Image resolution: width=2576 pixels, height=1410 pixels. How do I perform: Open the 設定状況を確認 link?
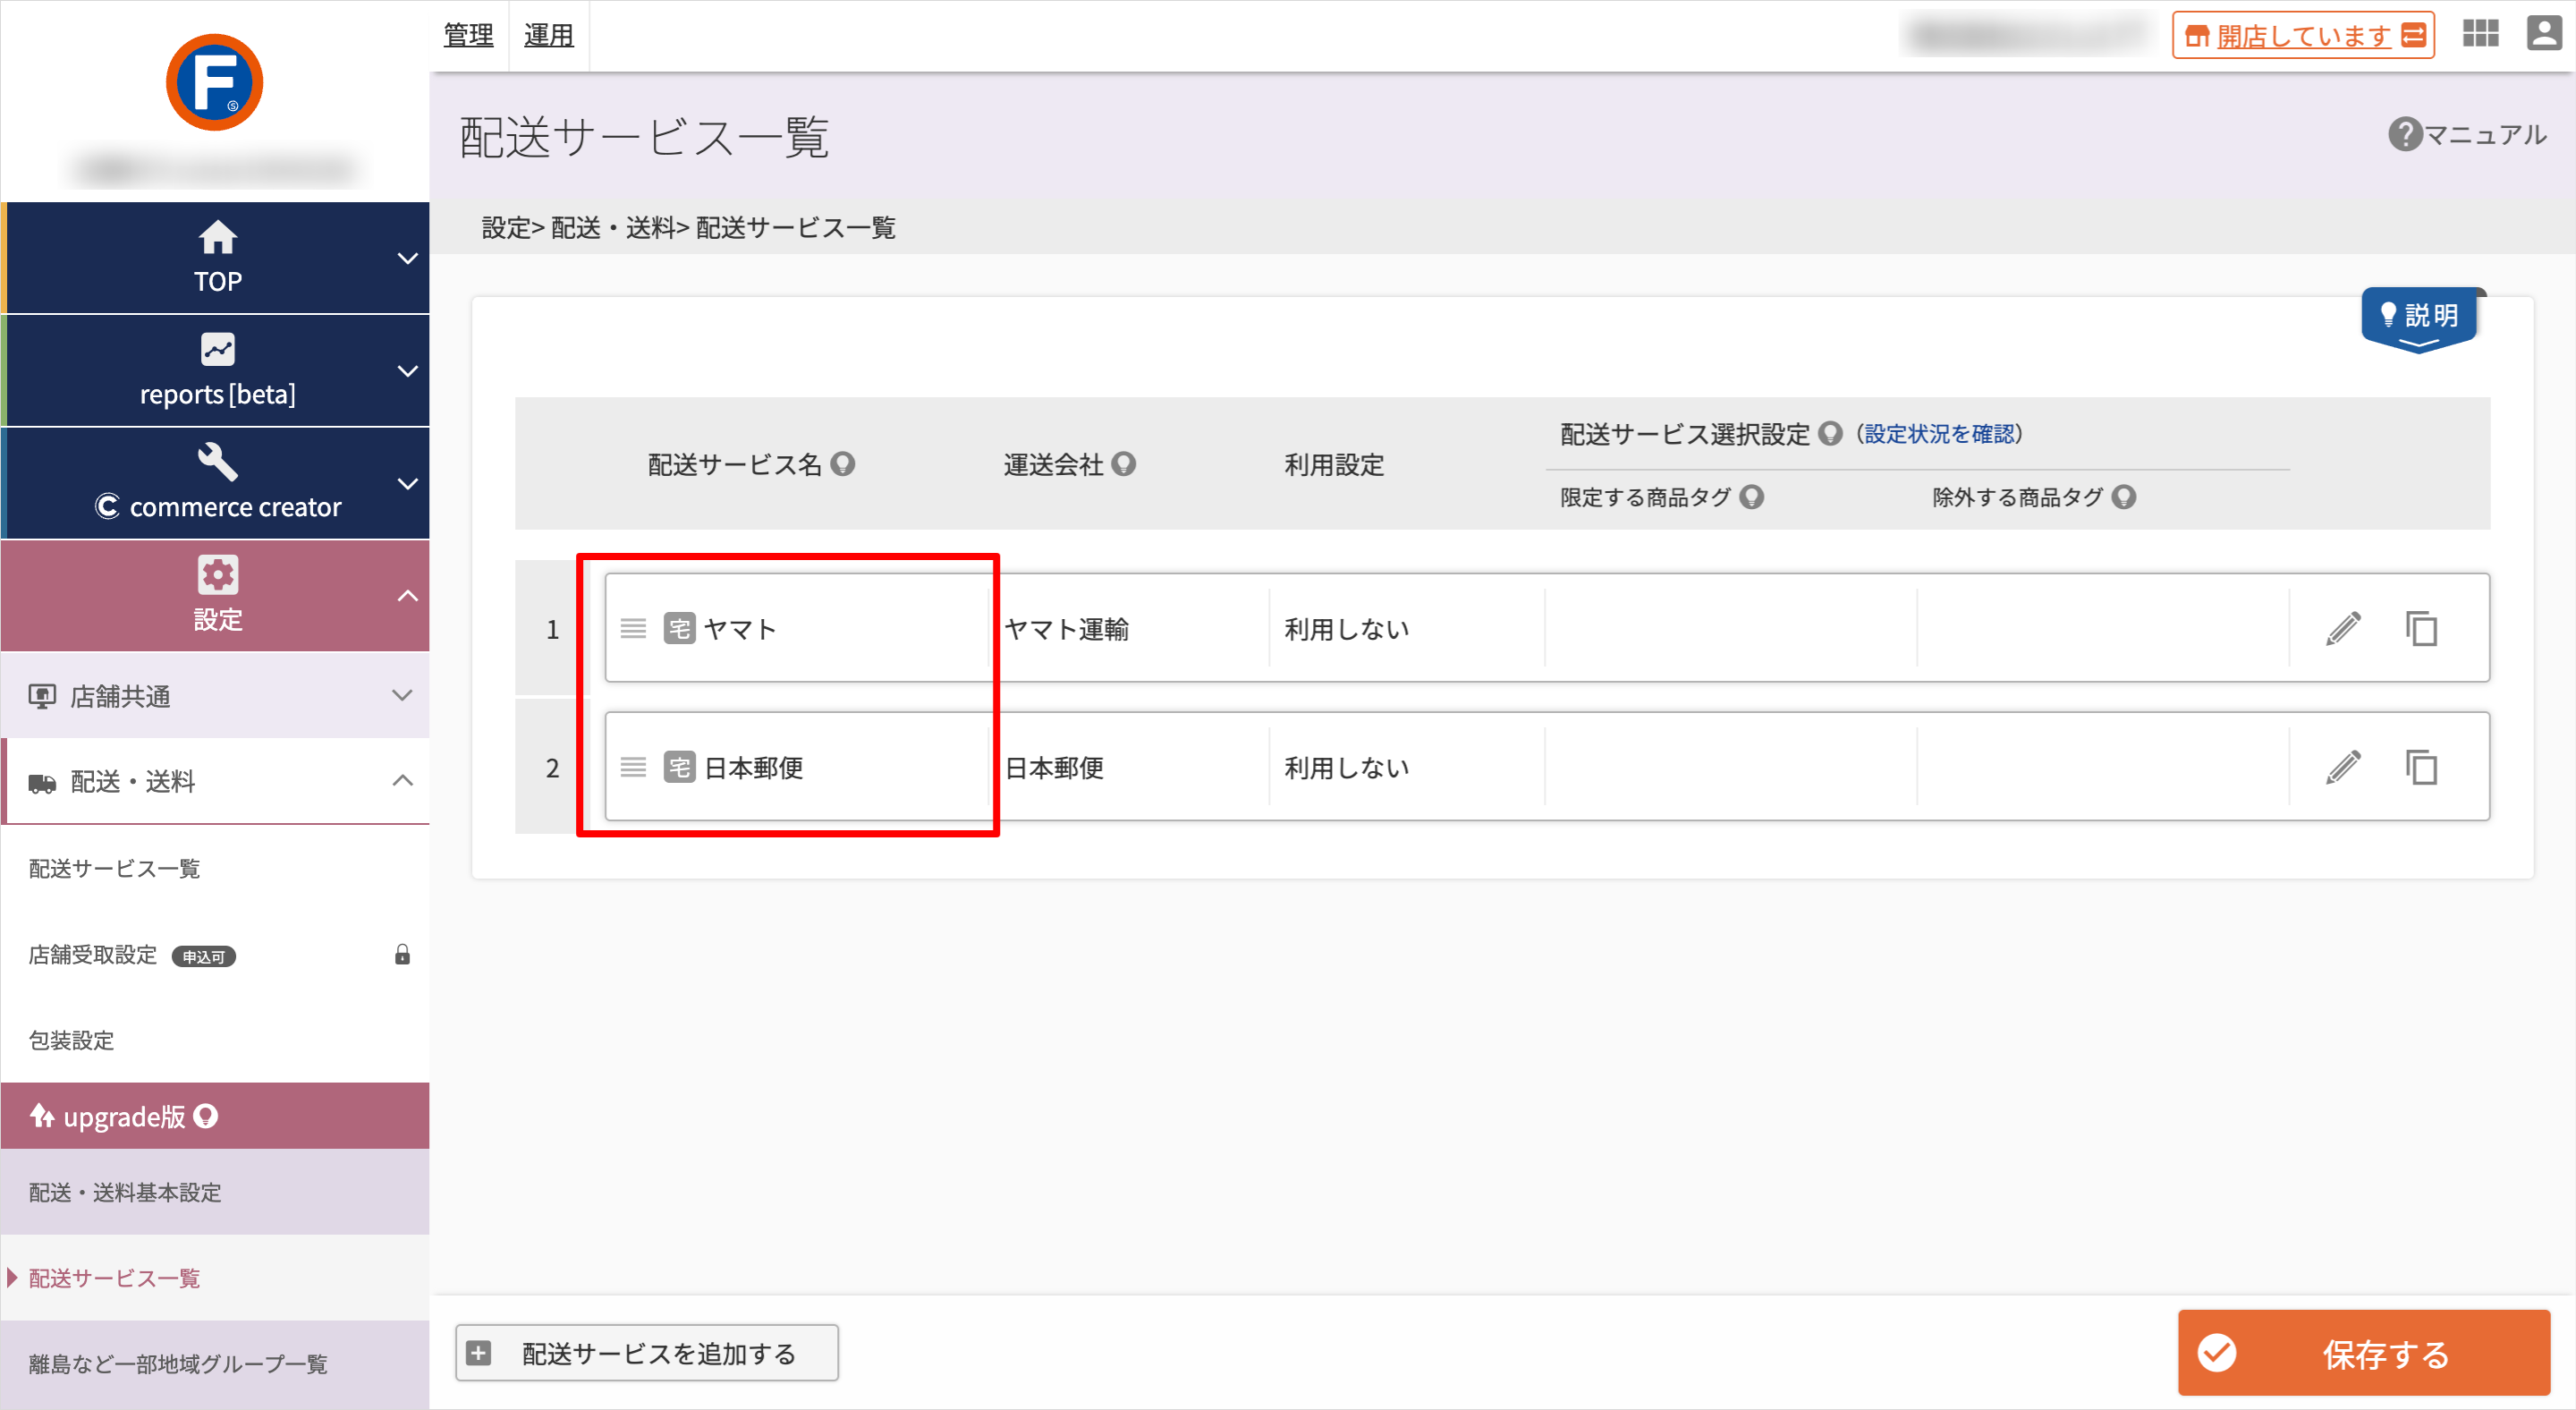point(1939,434)
